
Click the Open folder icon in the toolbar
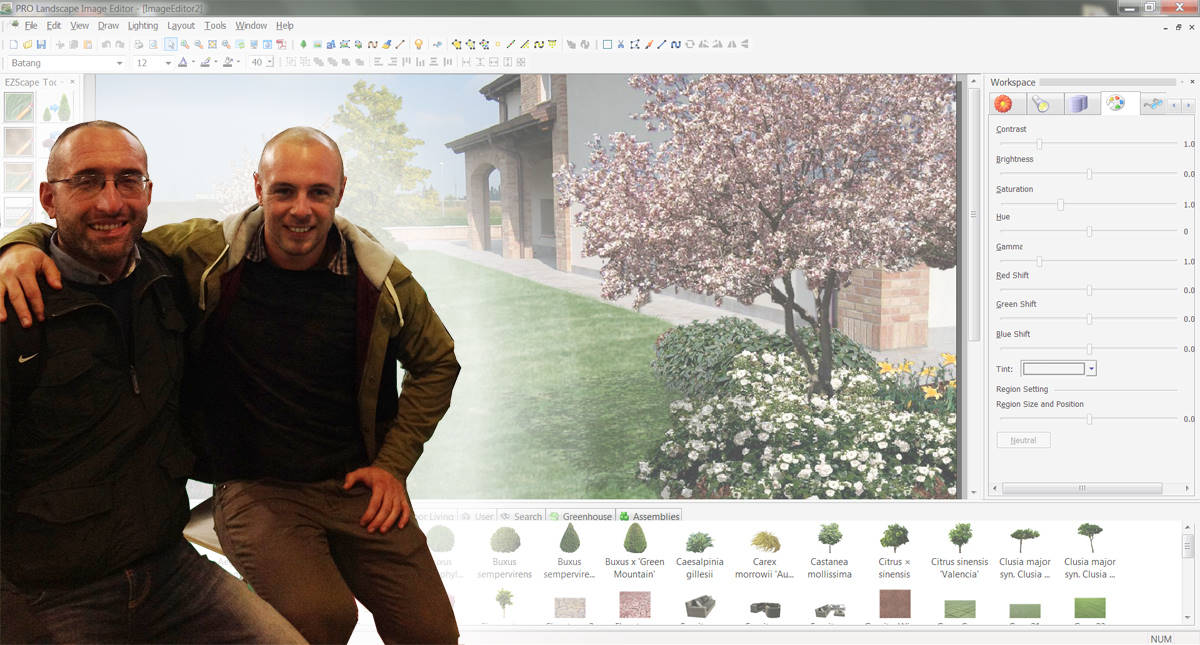click(x=27, y=44)
